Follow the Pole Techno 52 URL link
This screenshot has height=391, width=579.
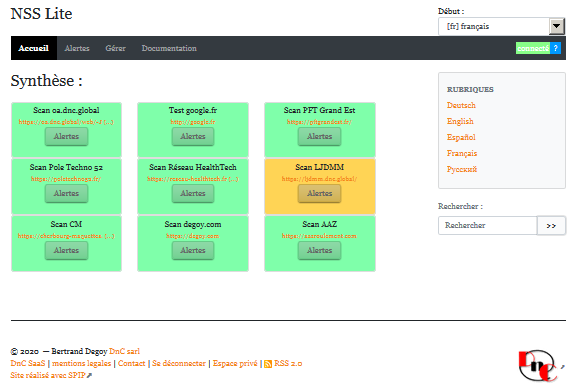66,179
